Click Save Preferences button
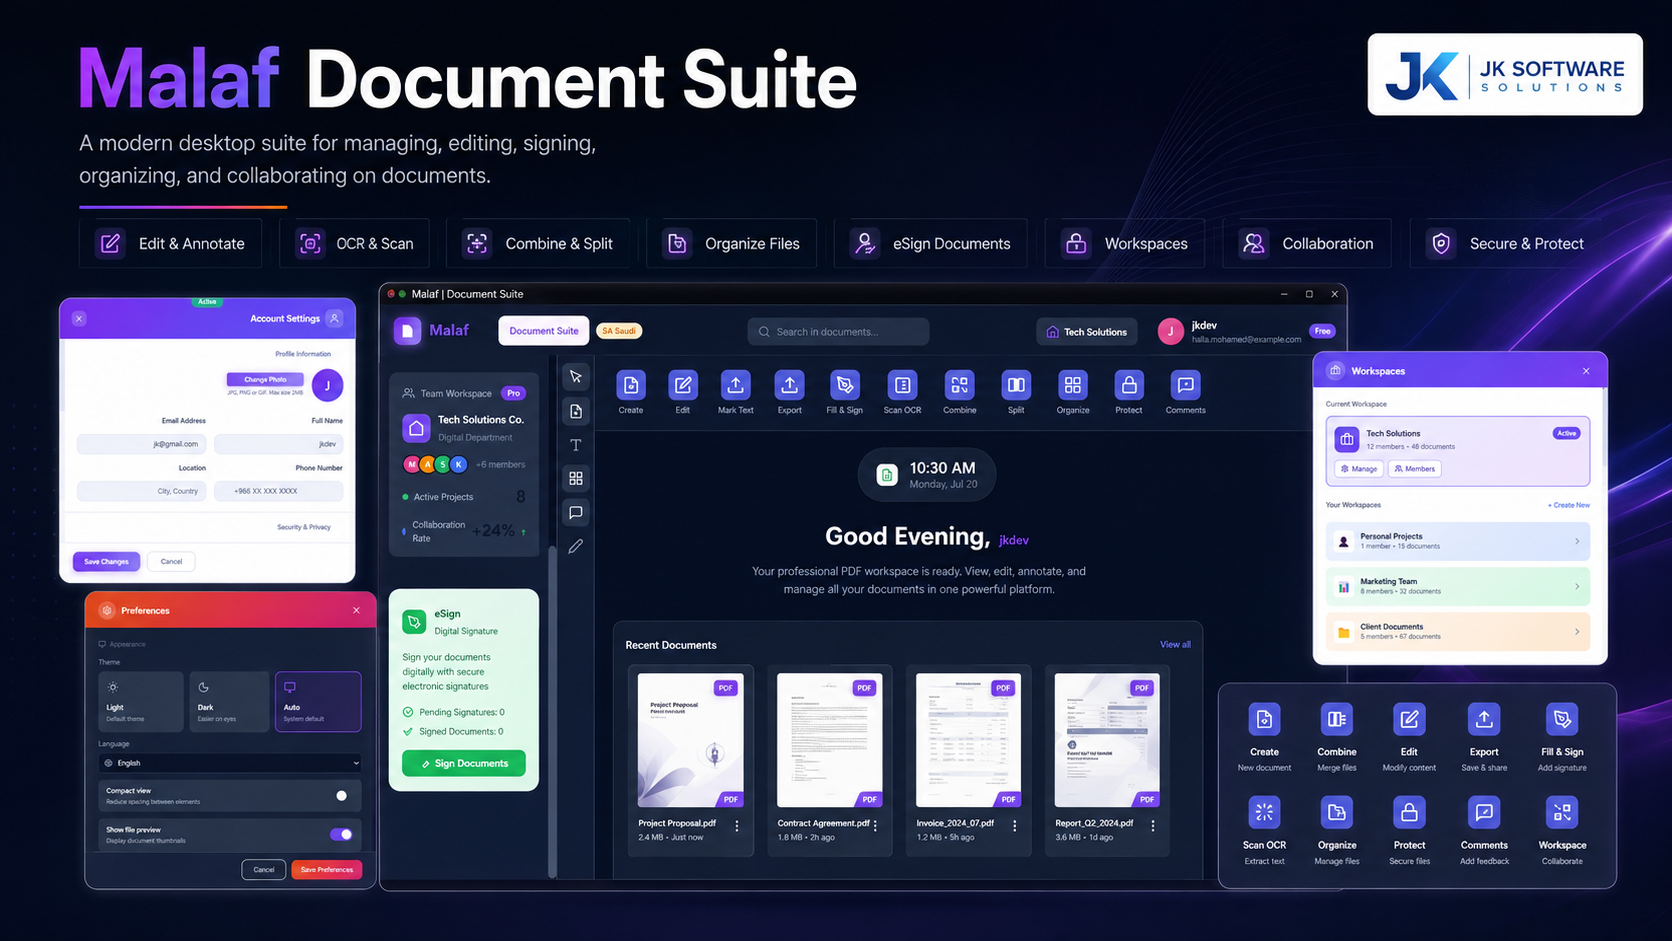This screenshot has width=1672, height=941. (x=327, y=870)
